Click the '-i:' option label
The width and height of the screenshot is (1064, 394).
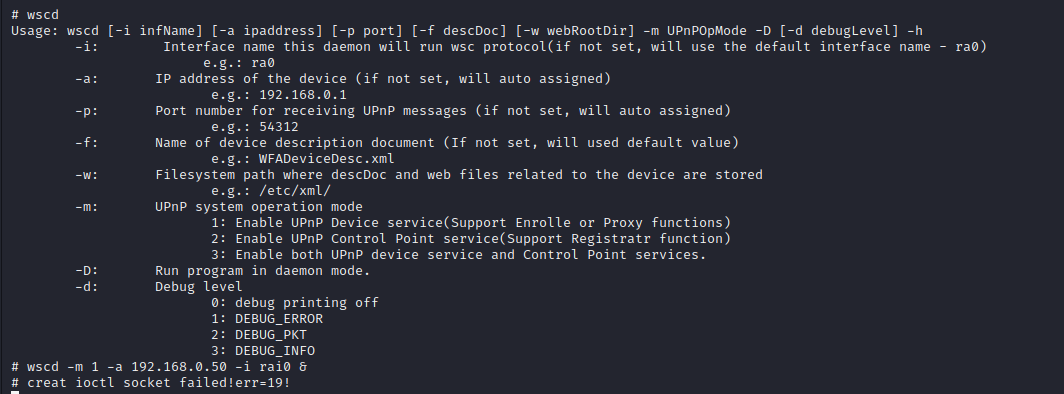(87, 47)
